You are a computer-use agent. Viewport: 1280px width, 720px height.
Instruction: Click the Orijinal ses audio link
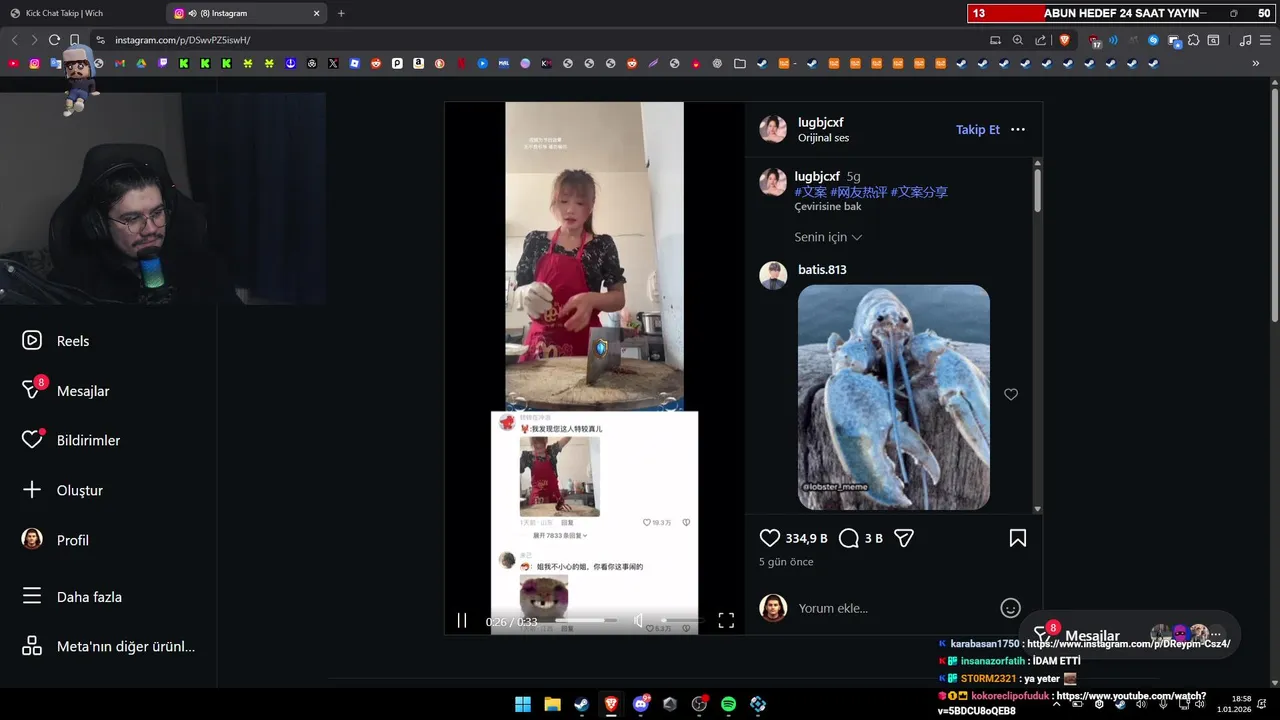pyautogui.click(x=823, y=138)
